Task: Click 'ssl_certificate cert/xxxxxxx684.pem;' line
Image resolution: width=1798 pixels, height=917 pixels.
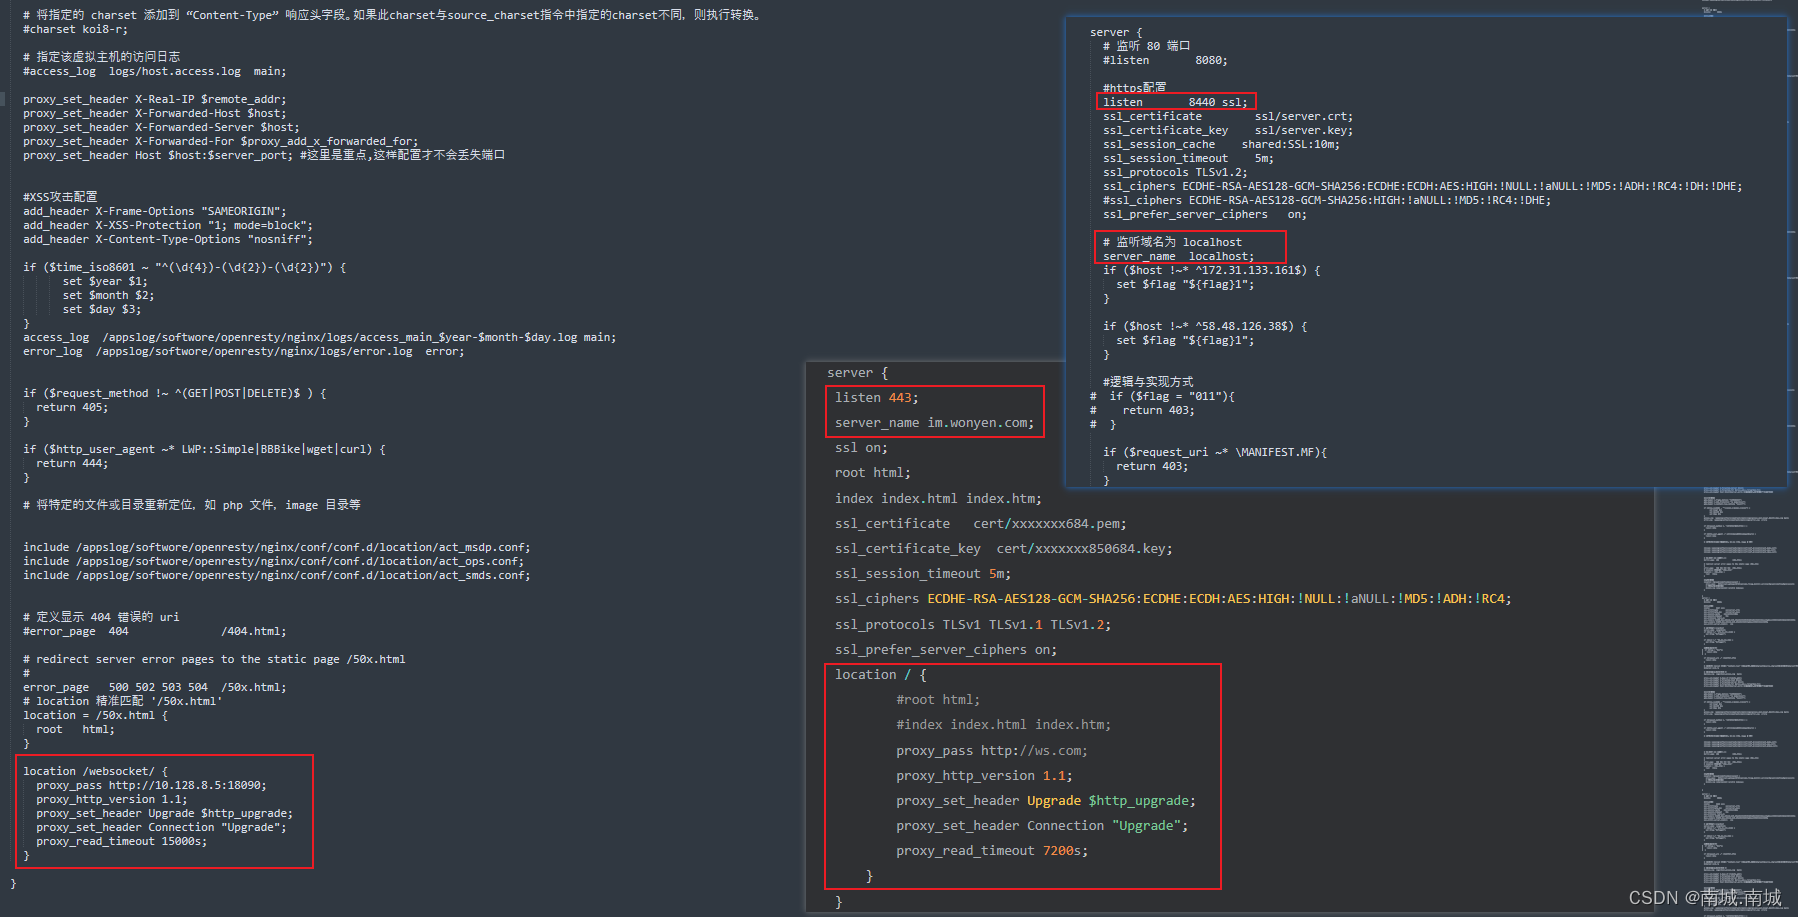Action: pos(980,523)
